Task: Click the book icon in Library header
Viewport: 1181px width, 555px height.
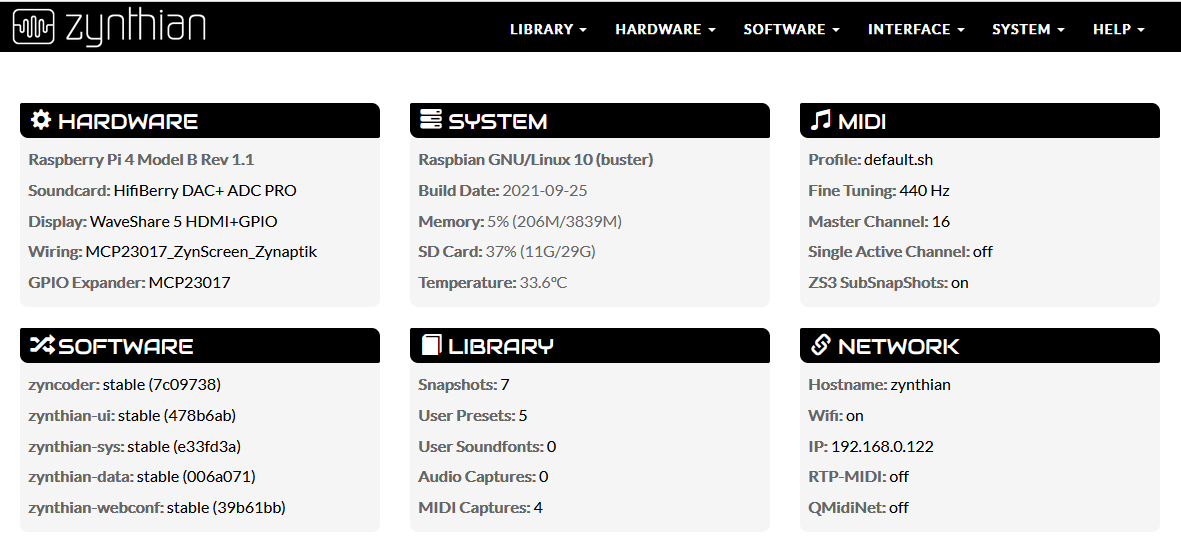Action: click(x=430, y=345)
